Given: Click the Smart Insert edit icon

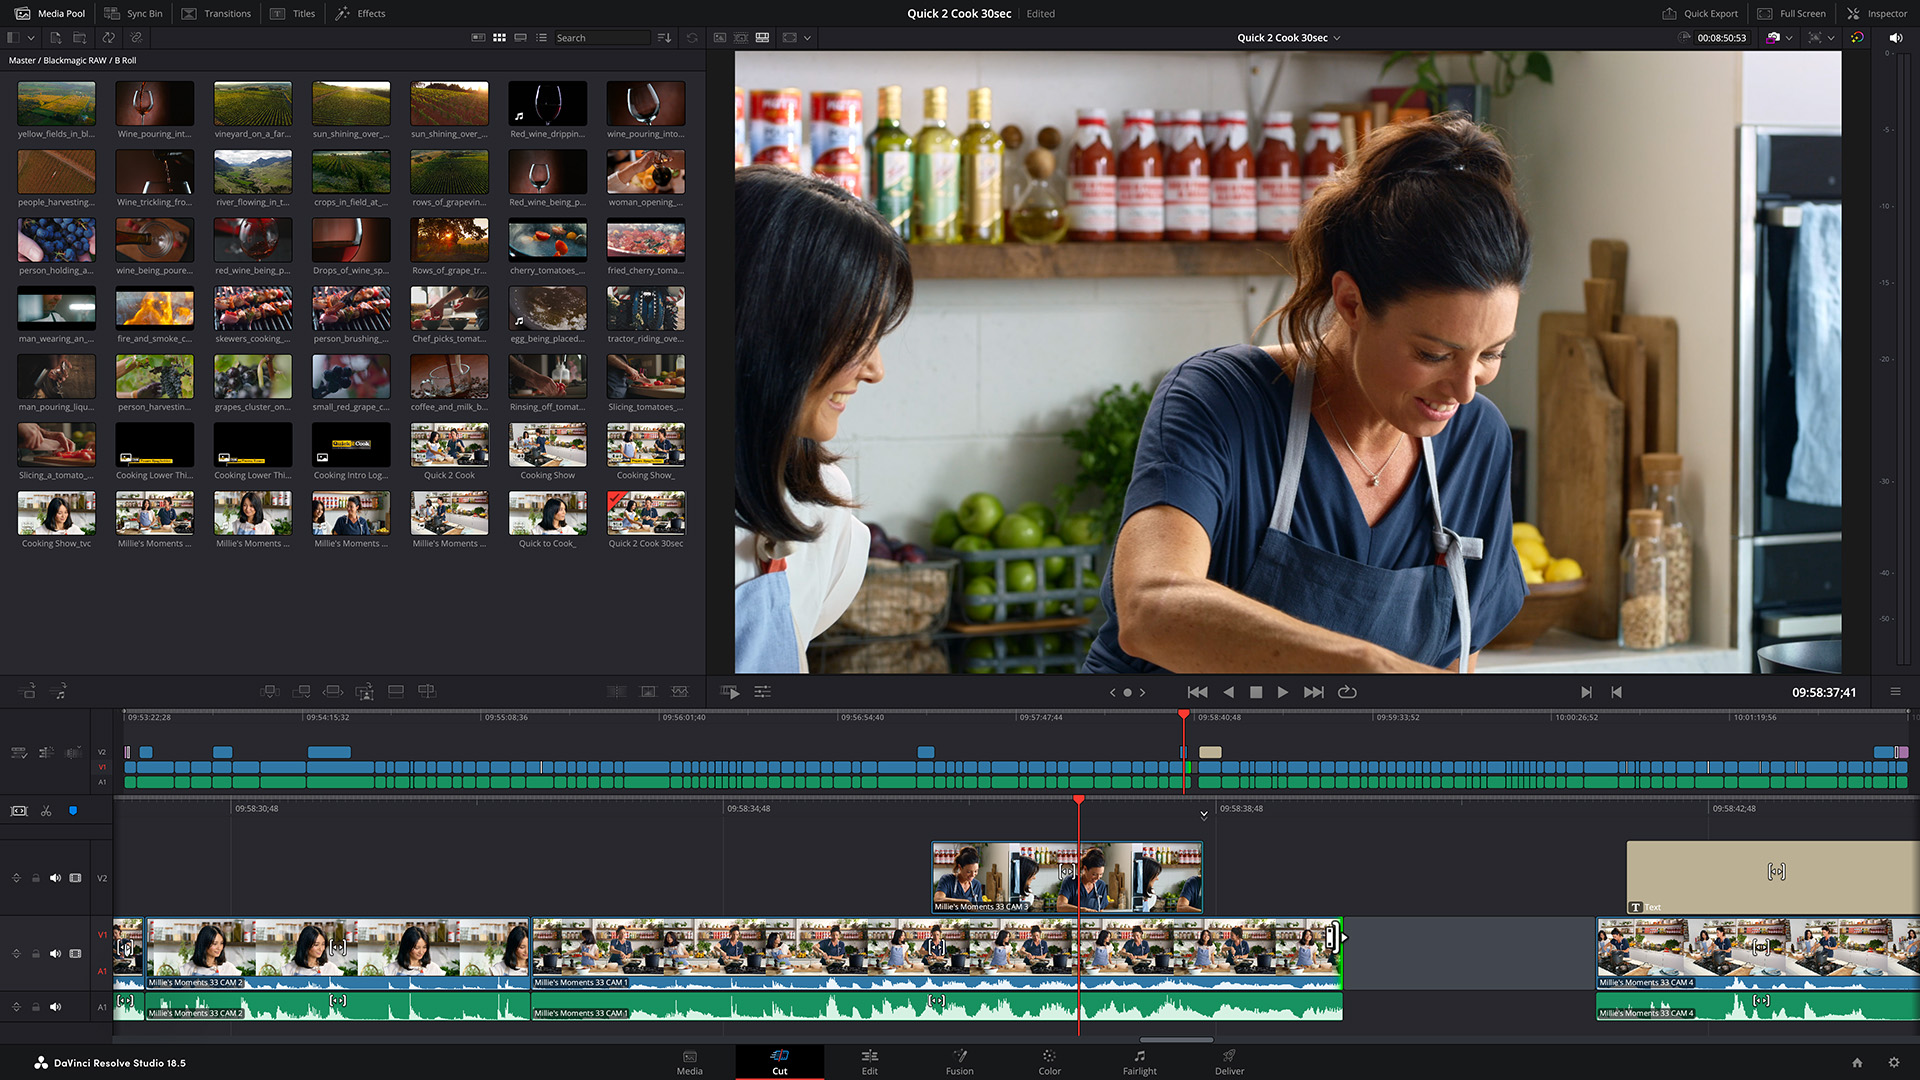Looking at the screenshot, I should pyautogui.click(x=270, y=691).
